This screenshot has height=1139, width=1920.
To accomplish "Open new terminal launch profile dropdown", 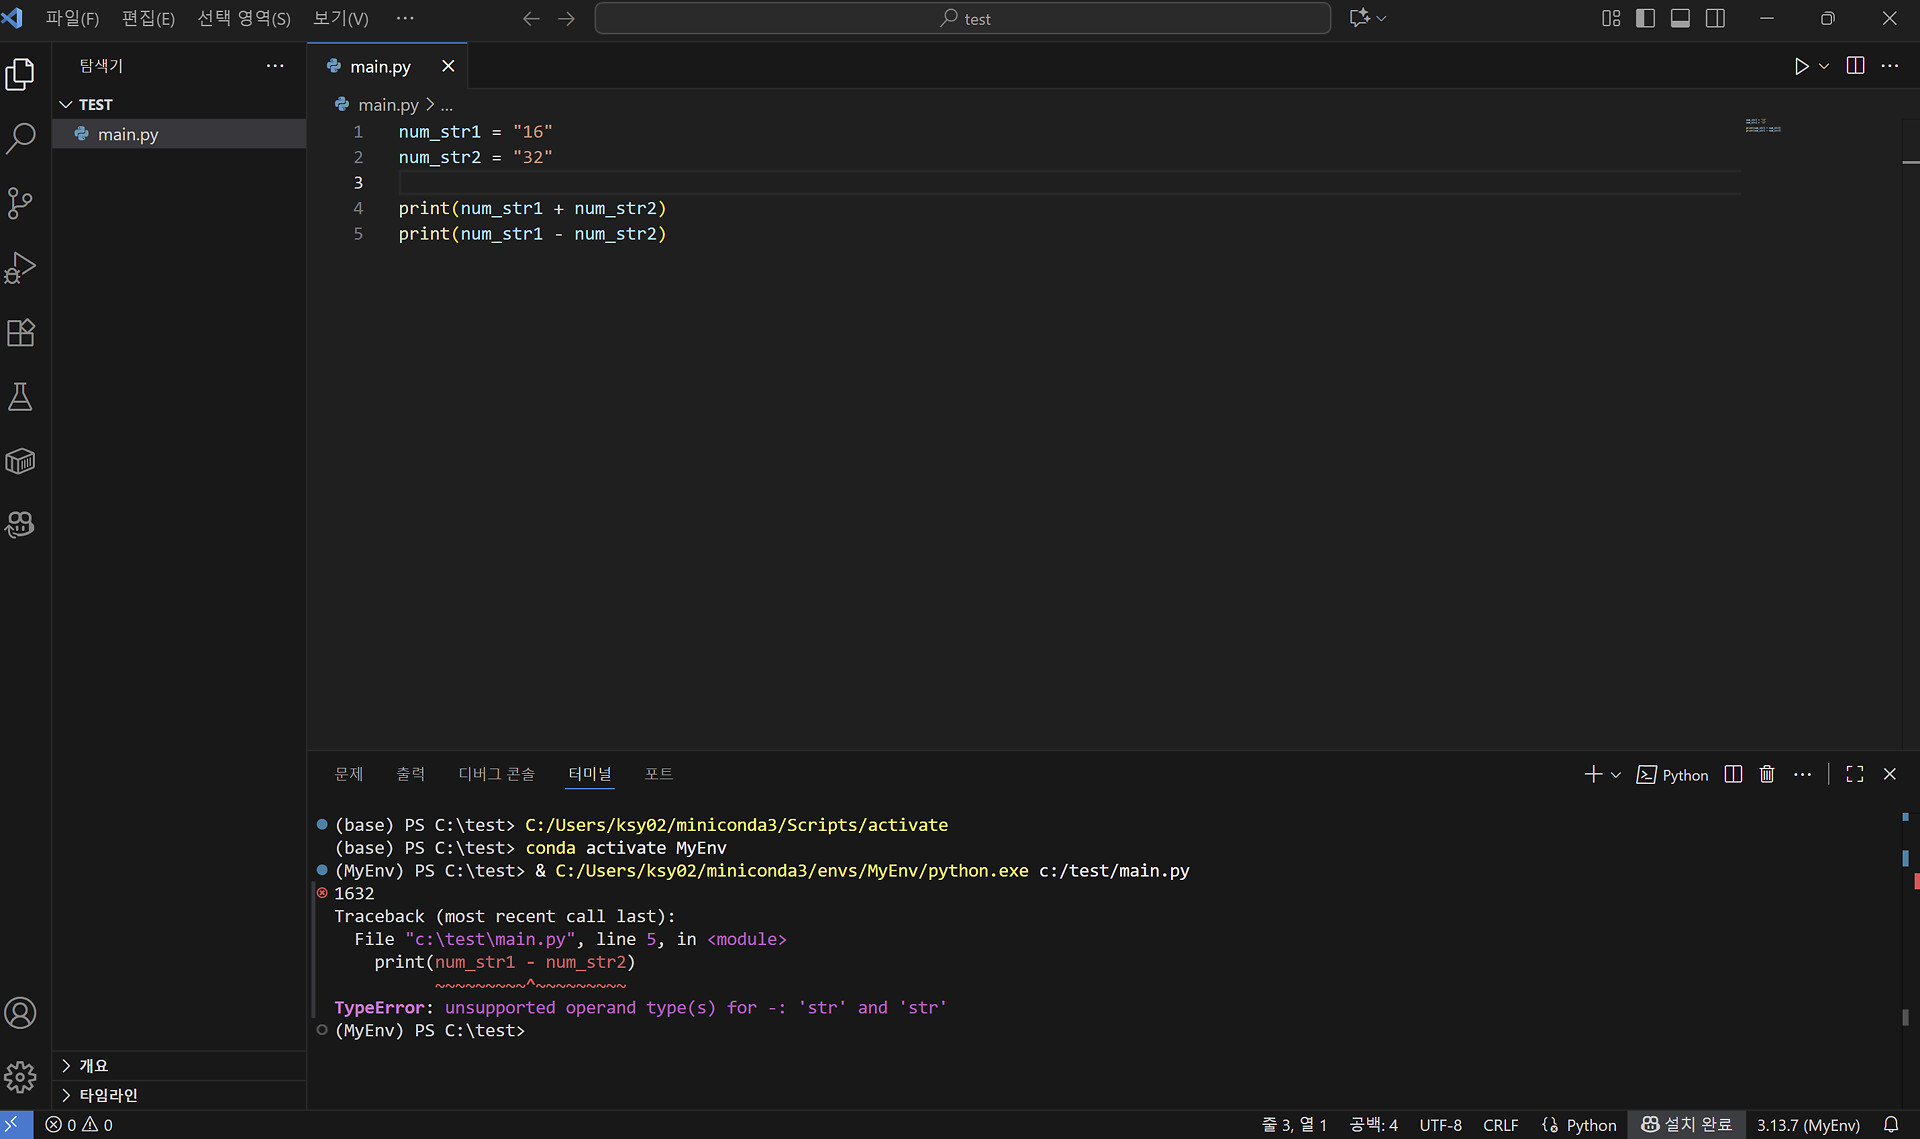I will 1616,775.
